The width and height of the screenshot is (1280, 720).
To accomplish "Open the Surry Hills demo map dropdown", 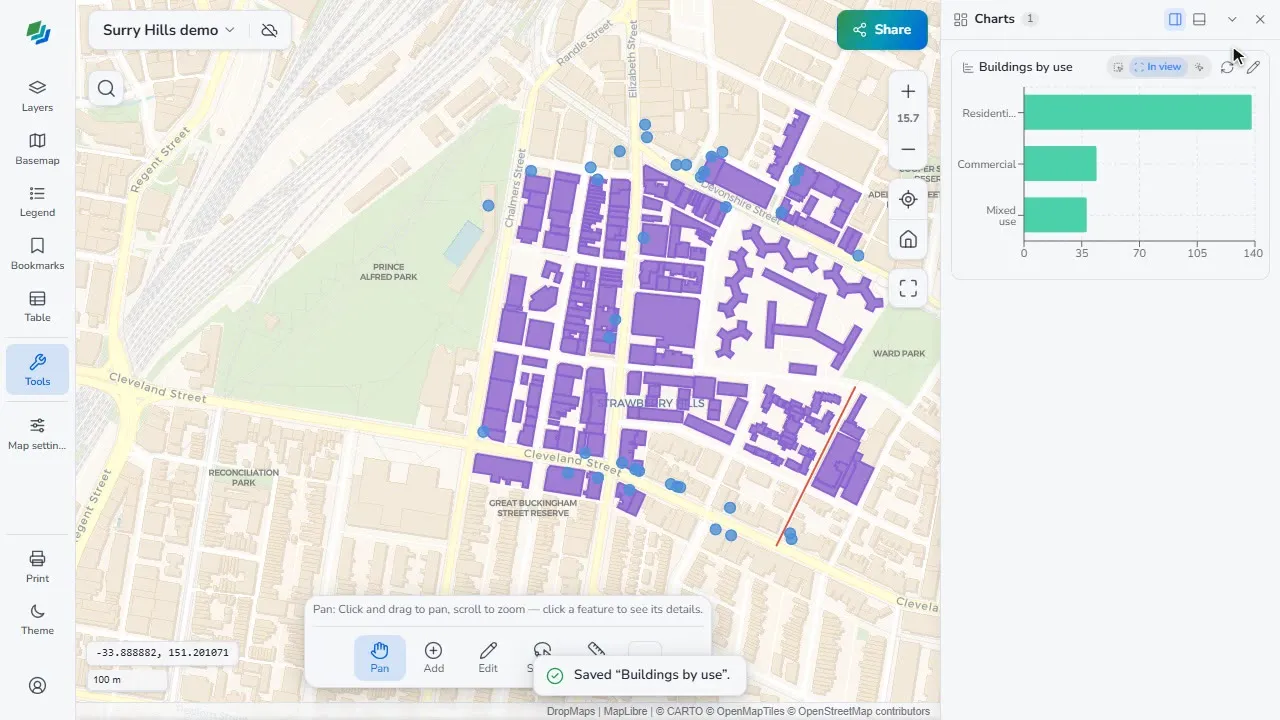I will coord(169,30).
